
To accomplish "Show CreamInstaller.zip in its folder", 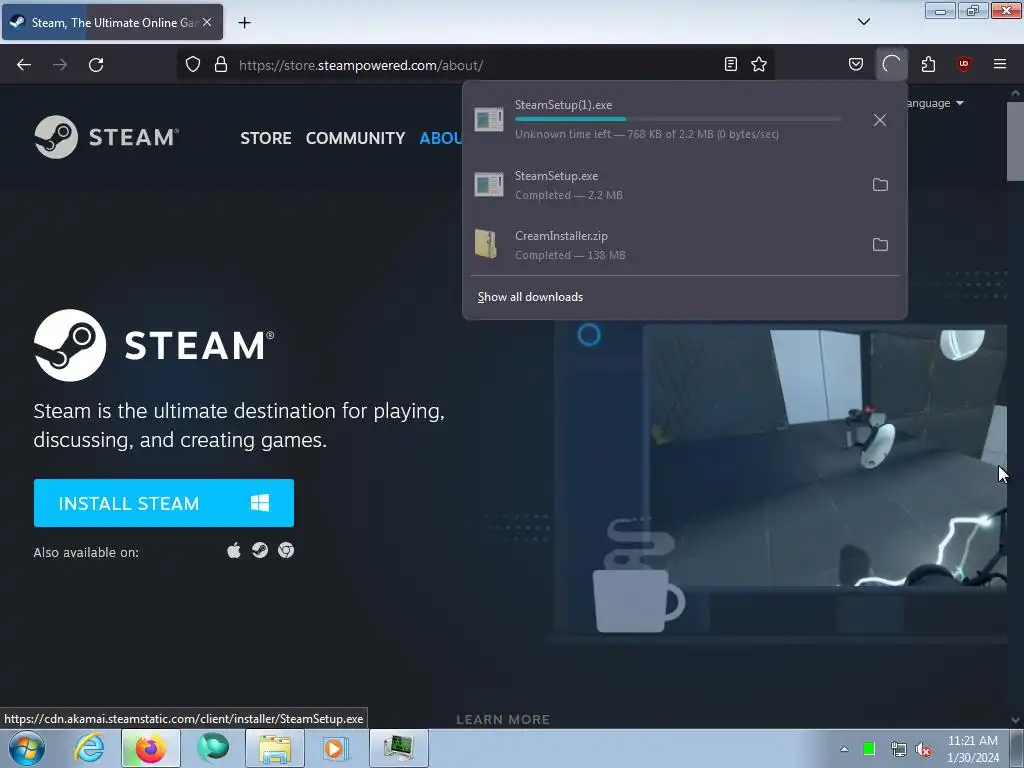I will (x=880, y=245).
